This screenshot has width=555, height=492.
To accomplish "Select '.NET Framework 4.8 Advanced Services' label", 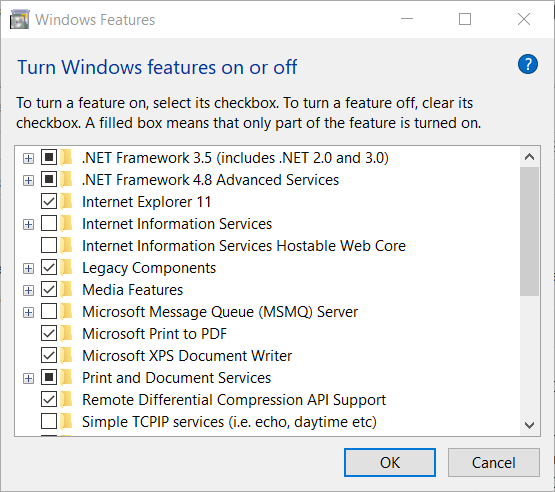I will point(210,180).
